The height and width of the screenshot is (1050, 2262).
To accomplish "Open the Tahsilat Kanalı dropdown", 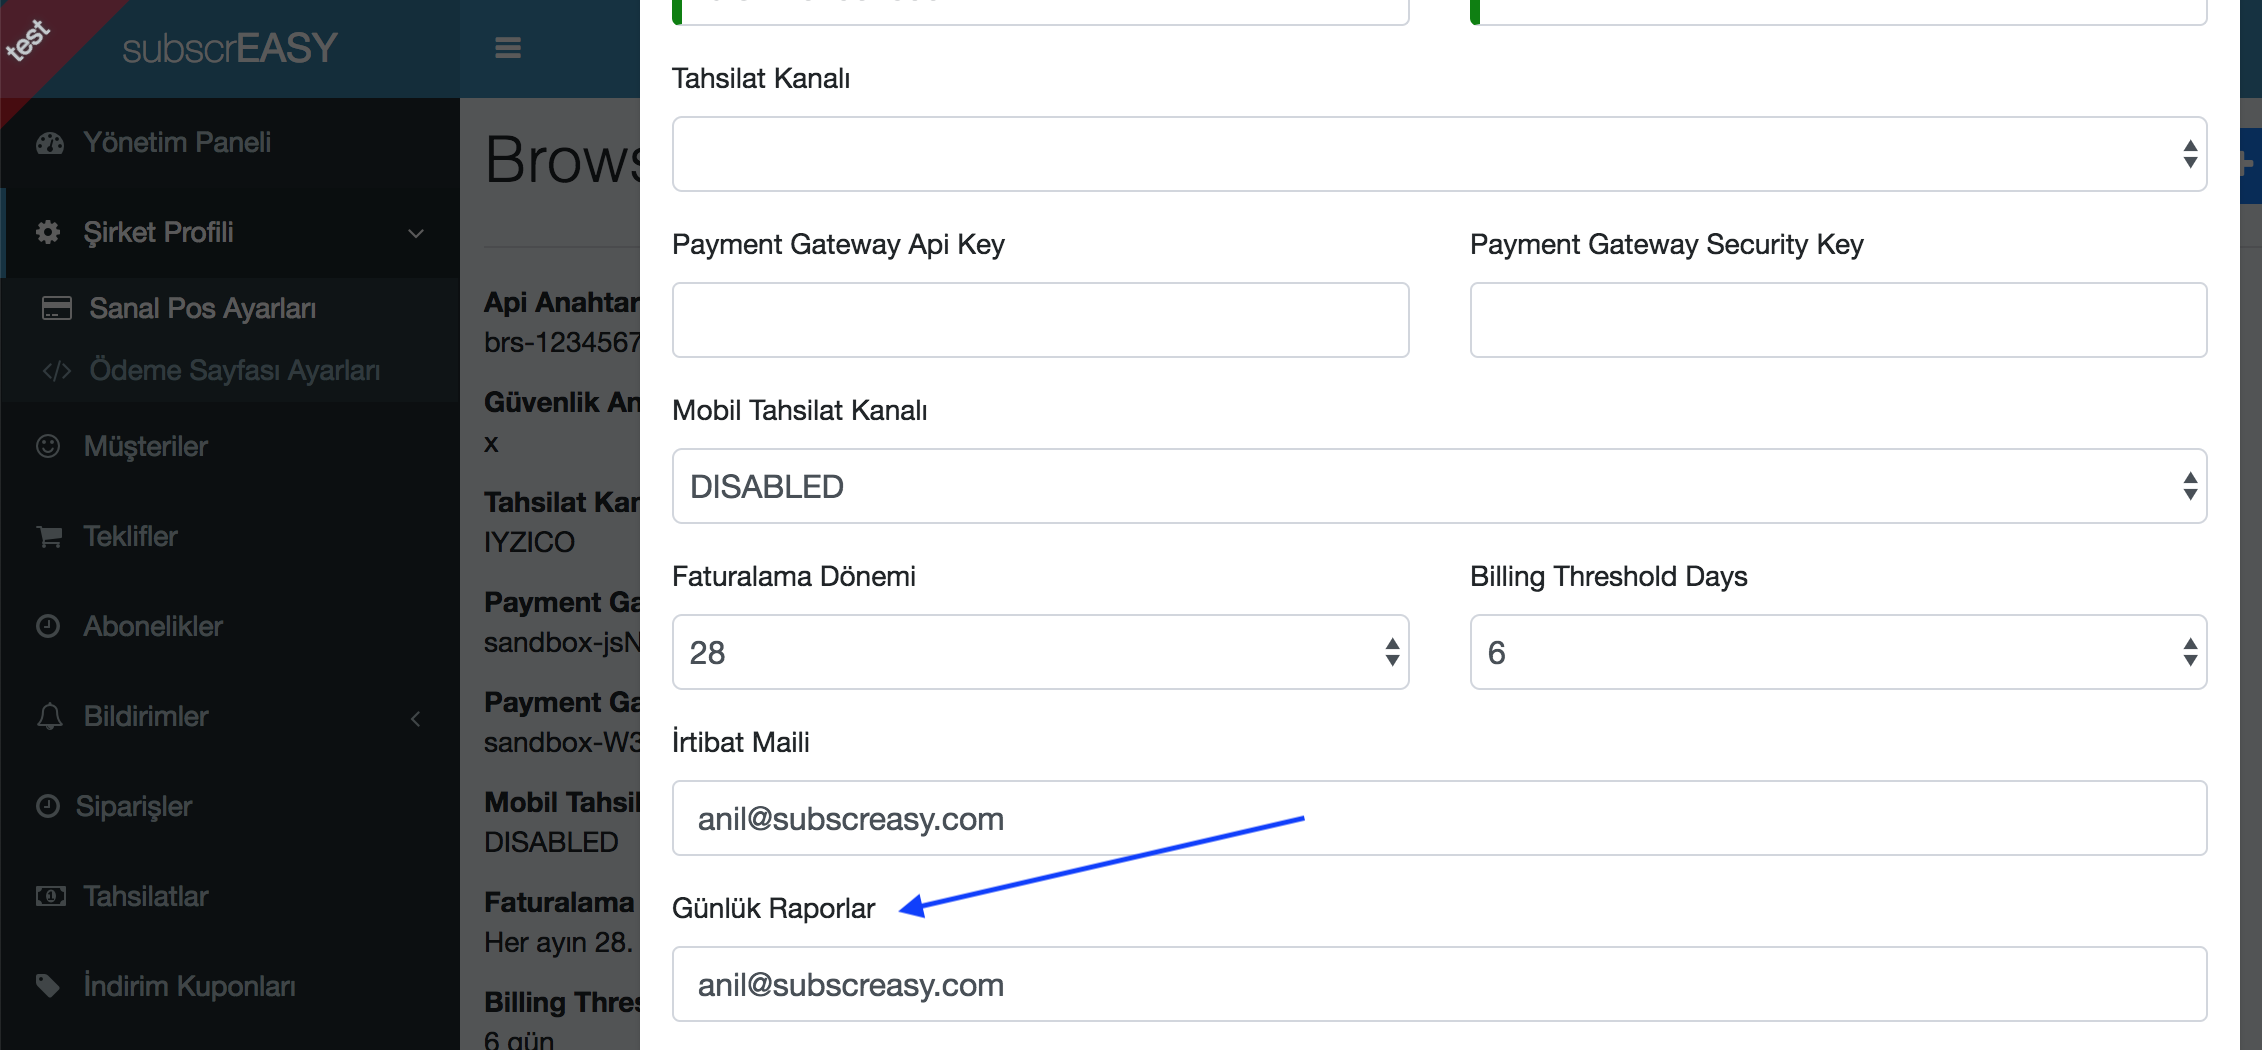I will point(1439,154).
